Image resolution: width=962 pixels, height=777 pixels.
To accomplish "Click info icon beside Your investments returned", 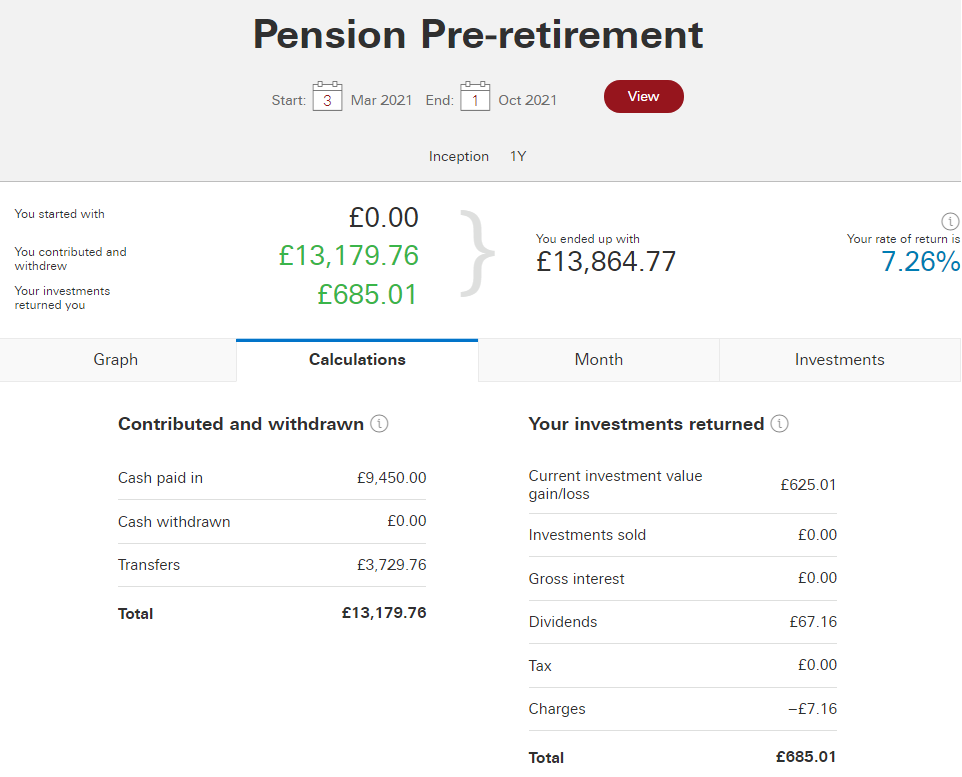I will [779, 423].
